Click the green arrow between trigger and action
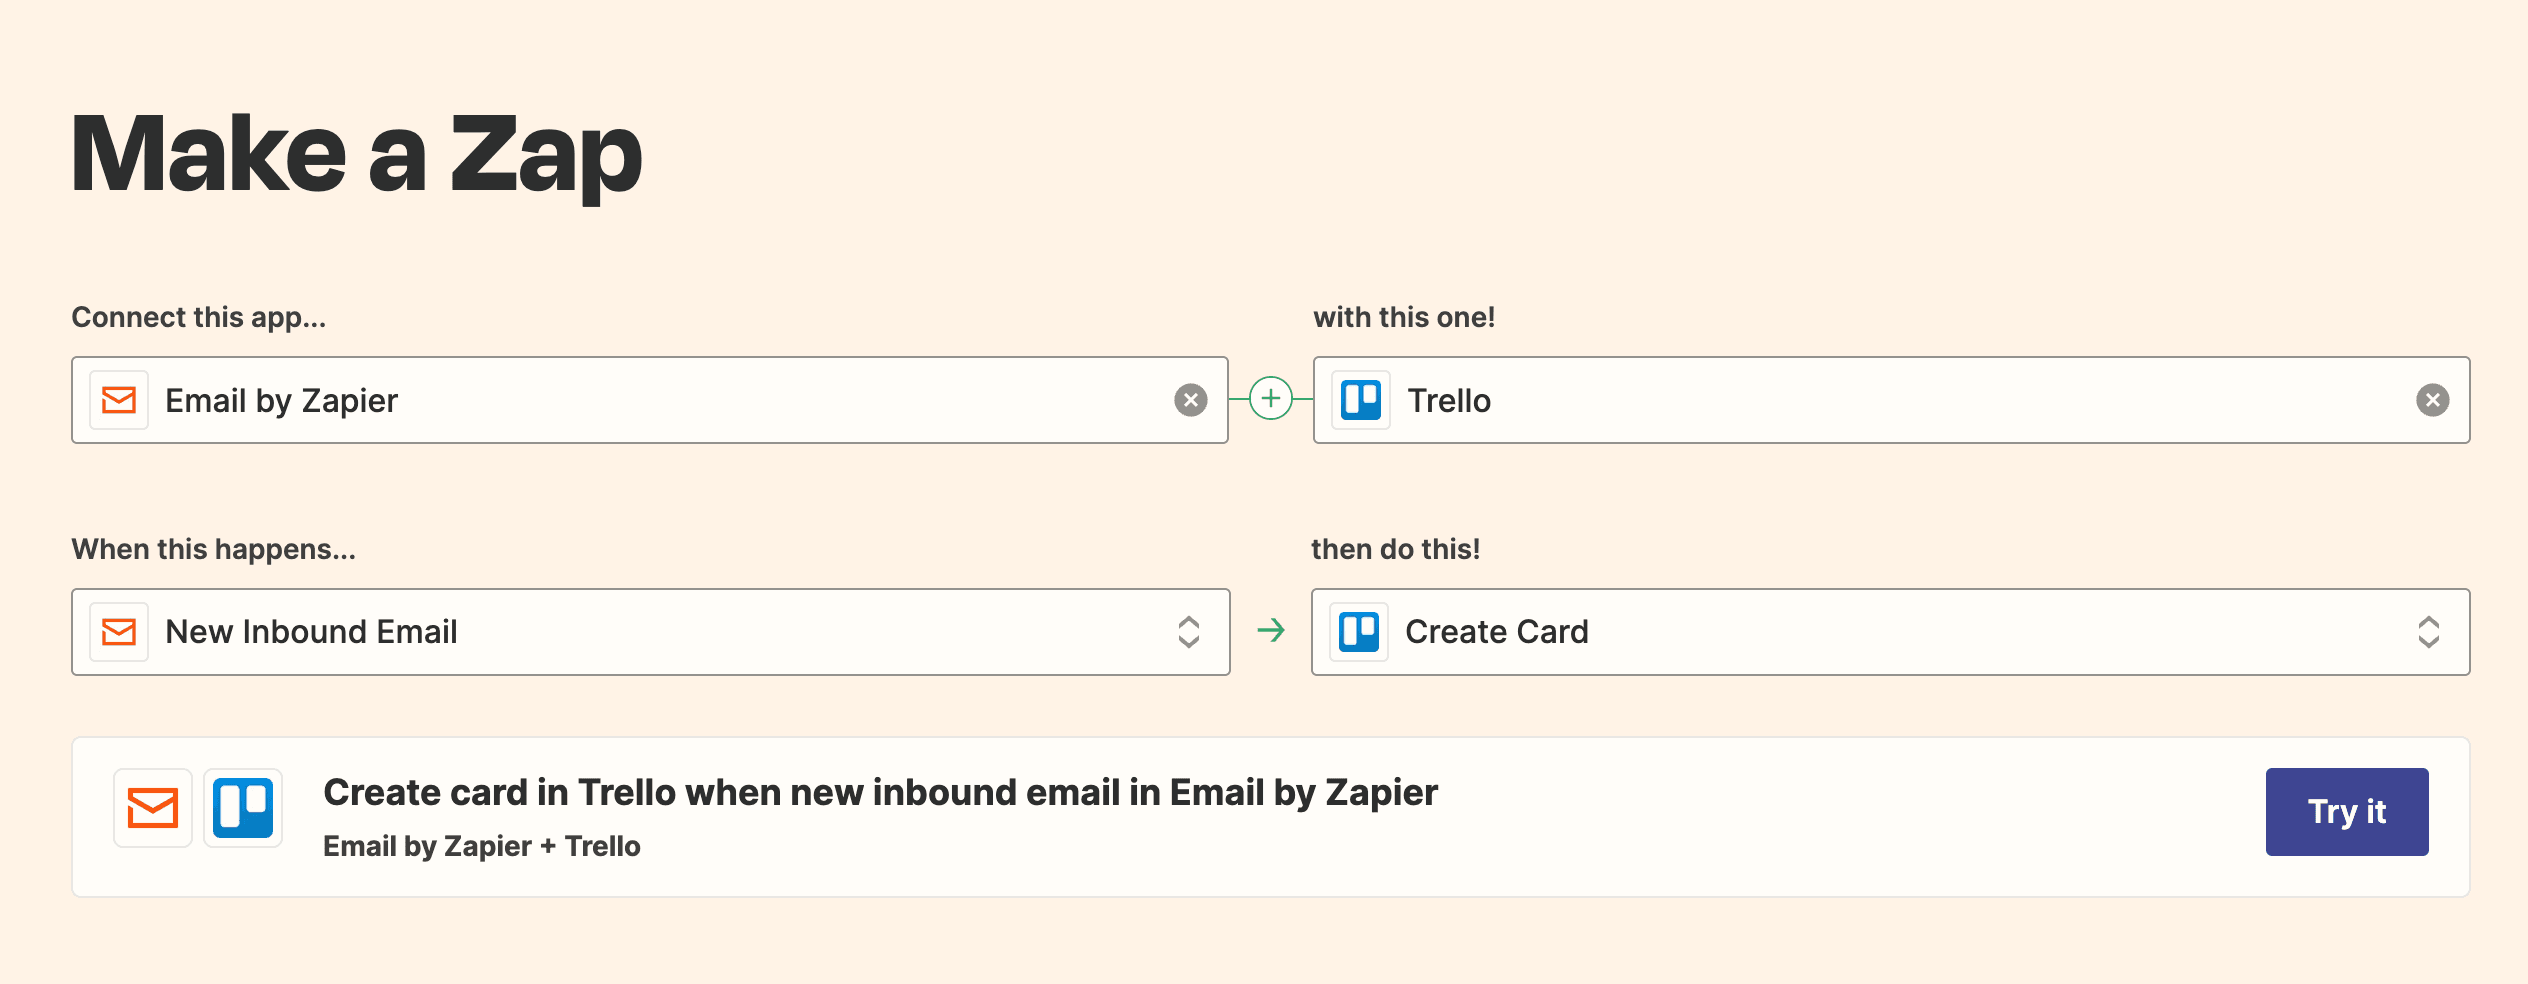This screenshot has height=984, width=2528. pyautogui.click(x=1271, y=630)
